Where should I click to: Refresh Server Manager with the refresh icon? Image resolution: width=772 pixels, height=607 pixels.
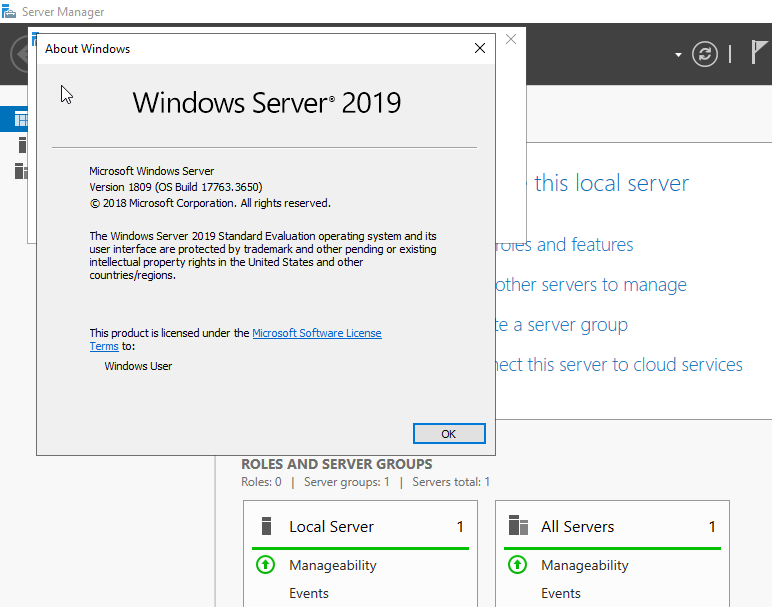[705, 54]
